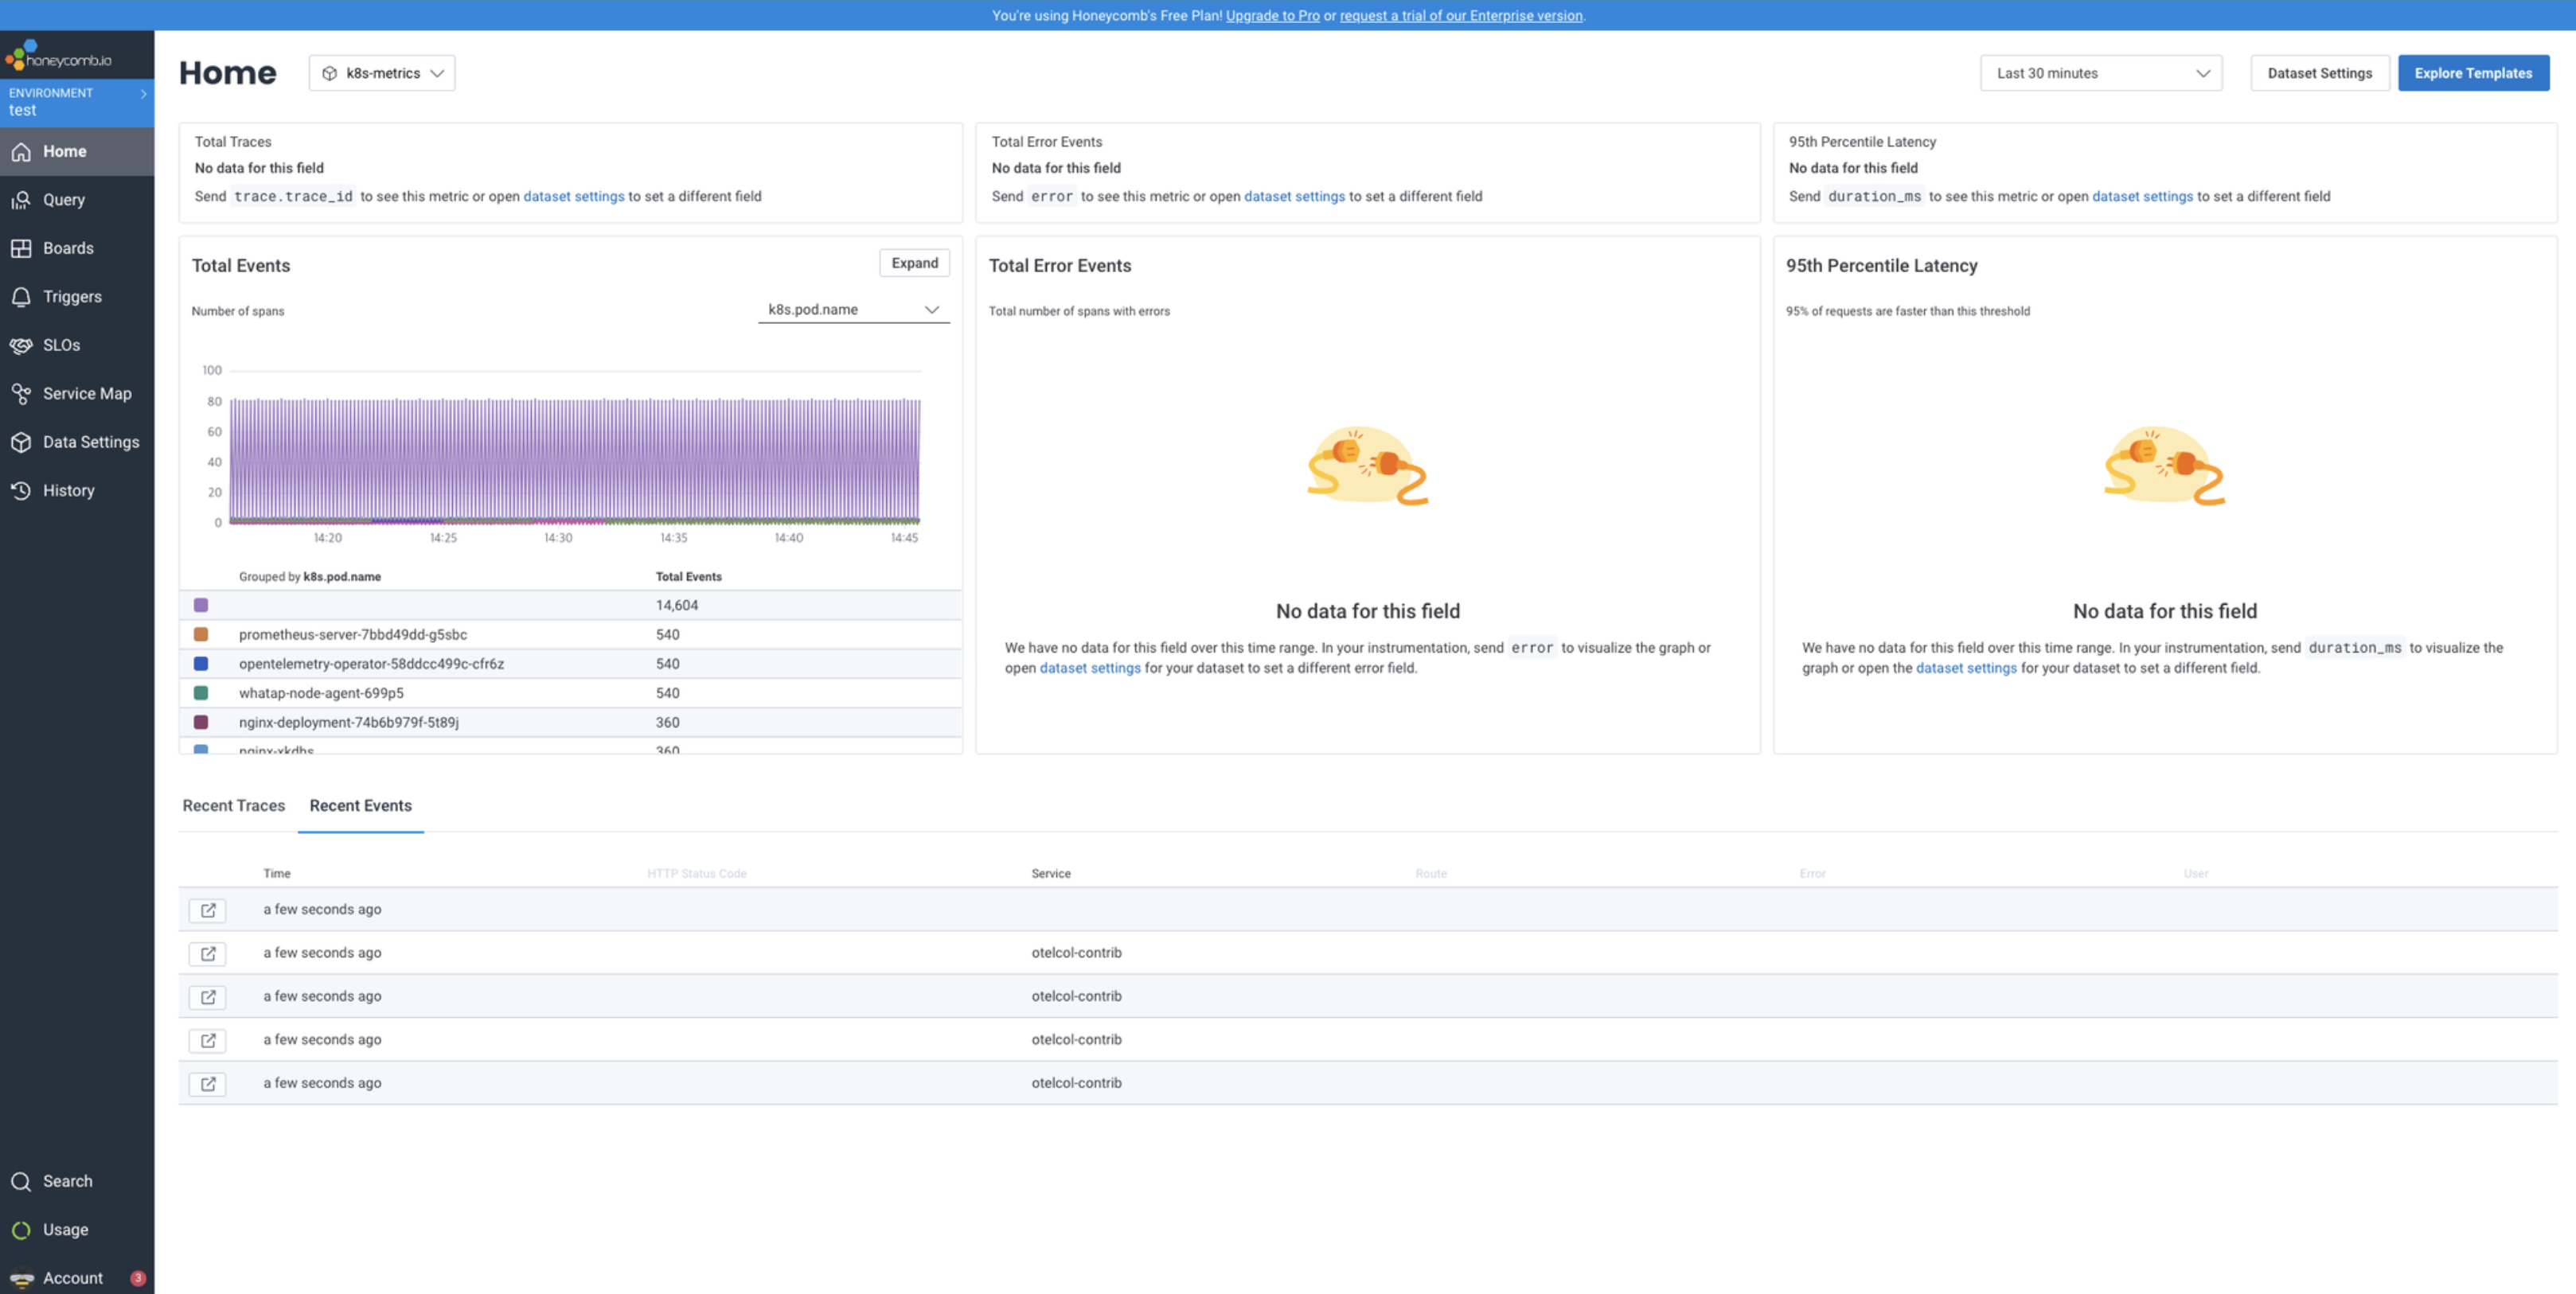This screenshot has height=1294, width=2576.
Task: Open Boards from the sidebar icon
Action: pos(21,248)
